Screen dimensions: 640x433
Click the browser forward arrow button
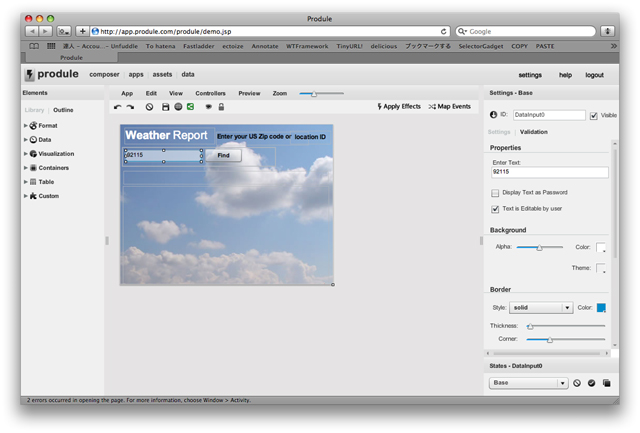click(46, 31)
